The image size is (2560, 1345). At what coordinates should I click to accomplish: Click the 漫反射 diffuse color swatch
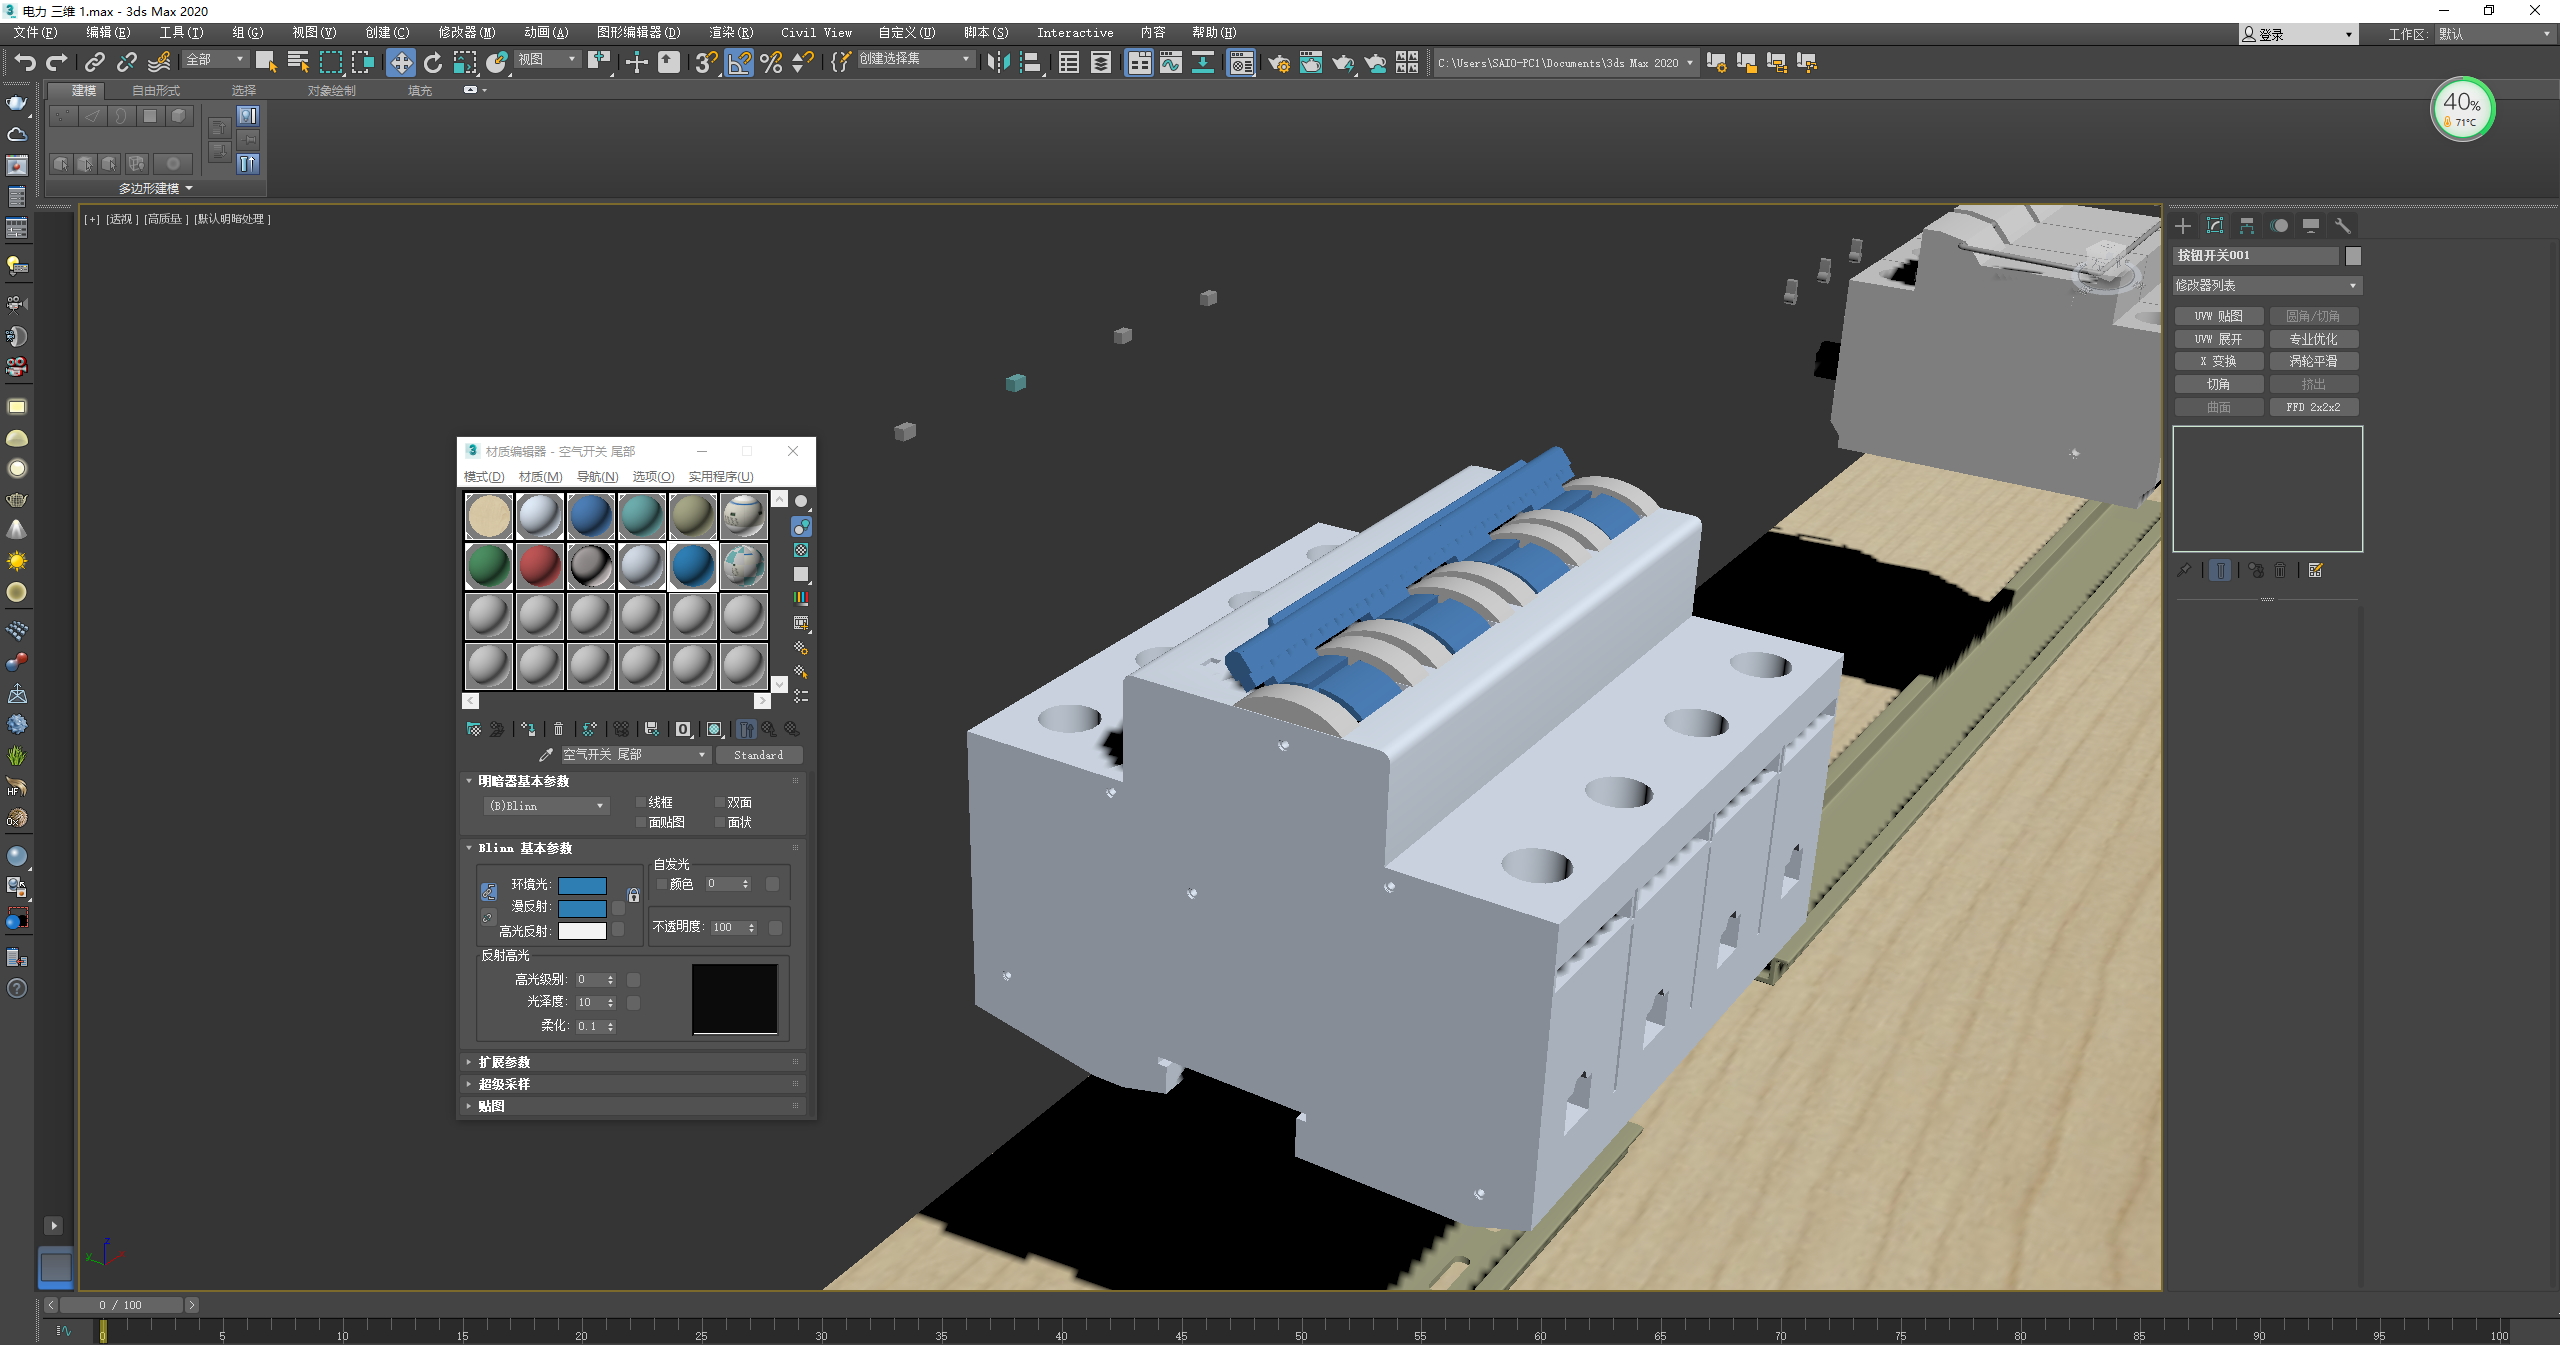point(582,908)
